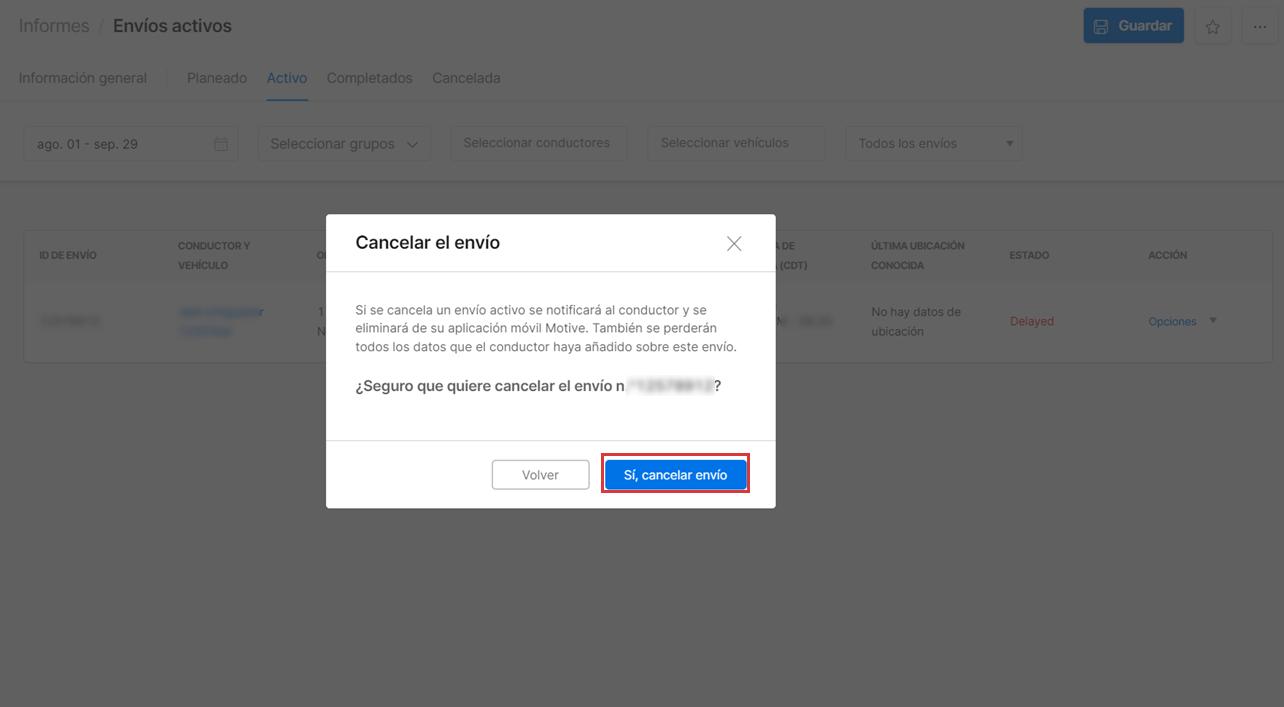
Task: Click the Volver button
Action: click(x=540, y=475)
